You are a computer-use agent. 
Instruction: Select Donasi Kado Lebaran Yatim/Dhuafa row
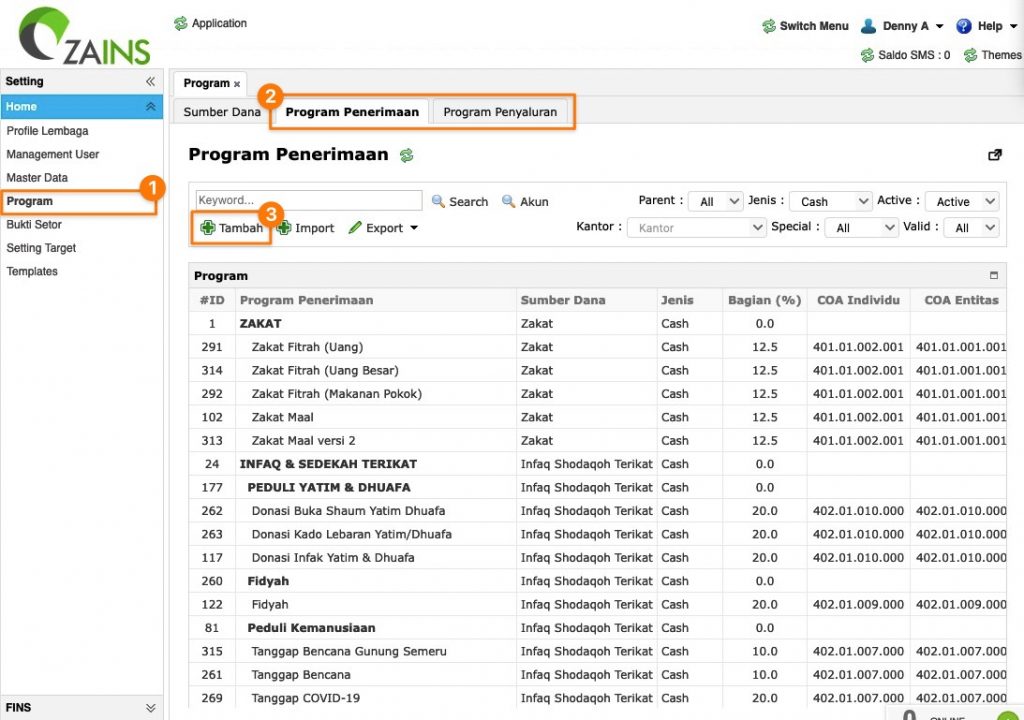597,534
